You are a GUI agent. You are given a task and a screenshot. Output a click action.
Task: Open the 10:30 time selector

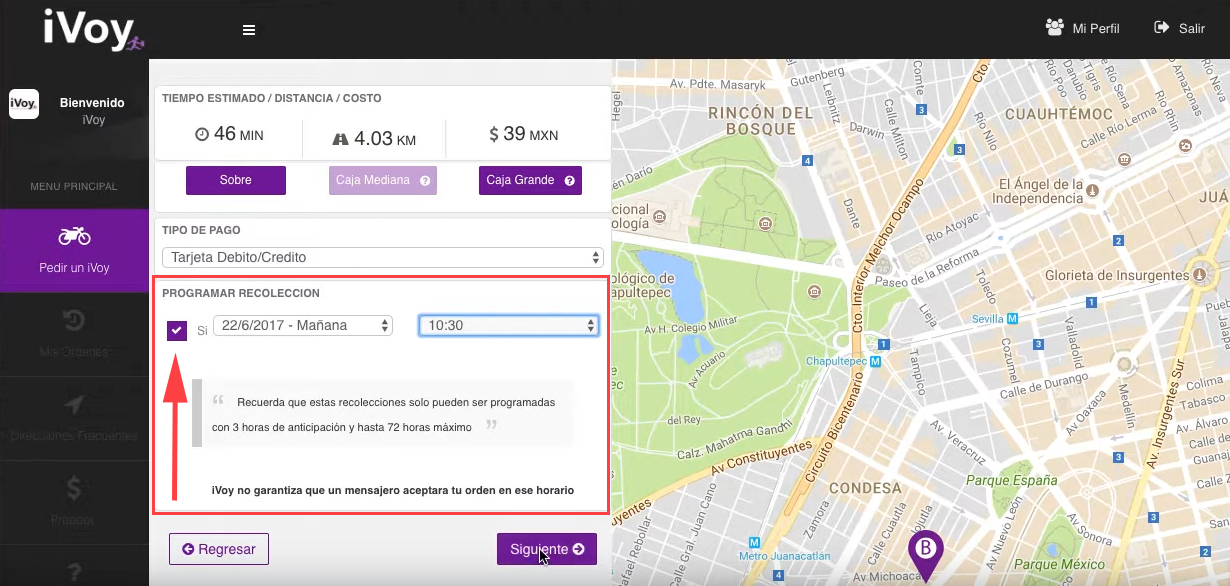point(508,324)
